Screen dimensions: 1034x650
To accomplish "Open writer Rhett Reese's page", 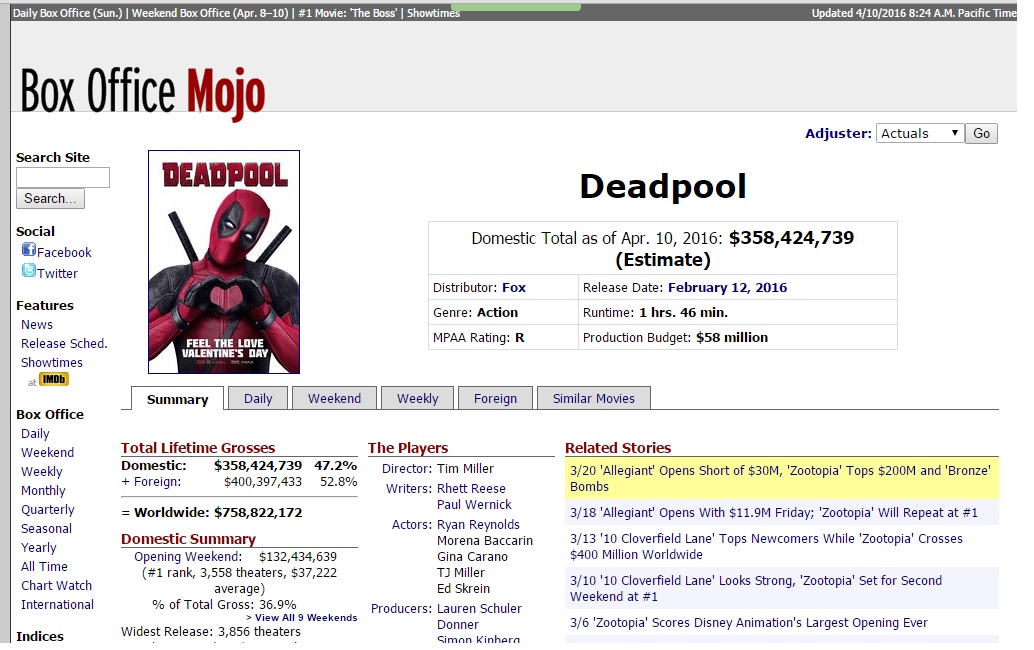I will point(471,488).
